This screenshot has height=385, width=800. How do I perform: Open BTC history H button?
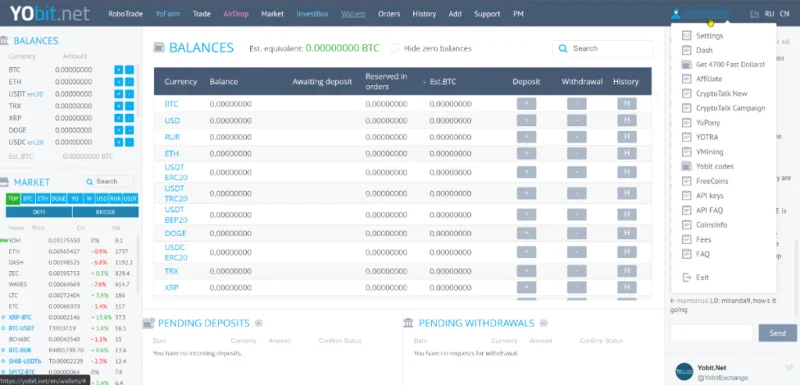pos(627,104)
